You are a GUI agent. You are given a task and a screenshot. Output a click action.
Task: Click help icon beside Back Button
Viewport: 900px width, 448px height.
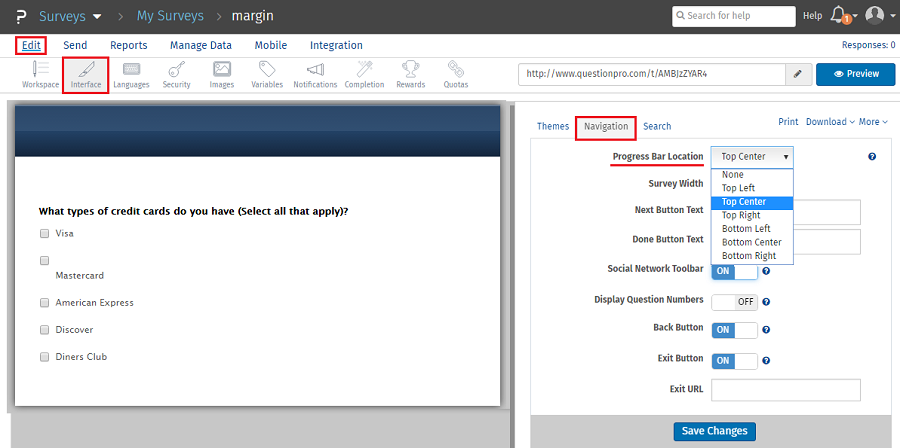[x=766, y=330]
